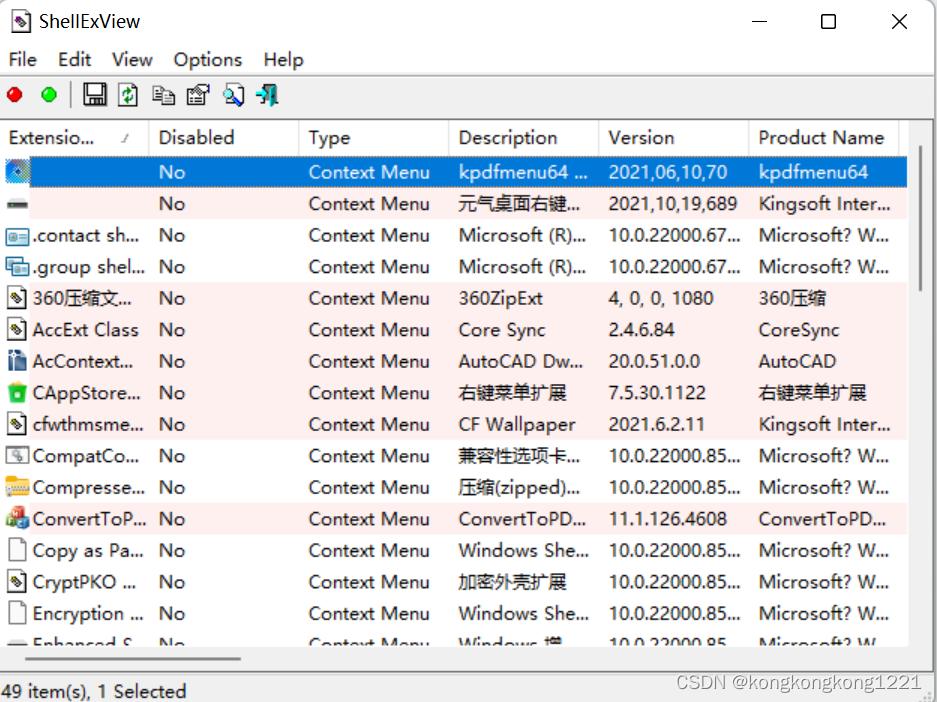Sort by Product Name column header

click(823, 138)
